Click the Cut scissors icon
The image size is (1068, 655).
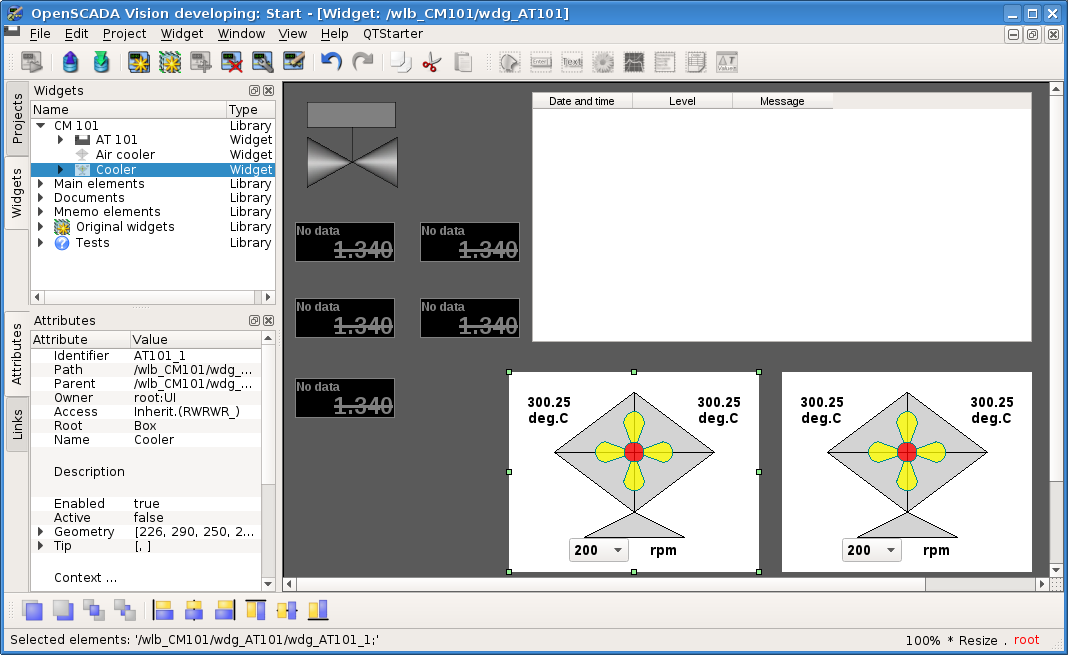[x=431, y=62]
